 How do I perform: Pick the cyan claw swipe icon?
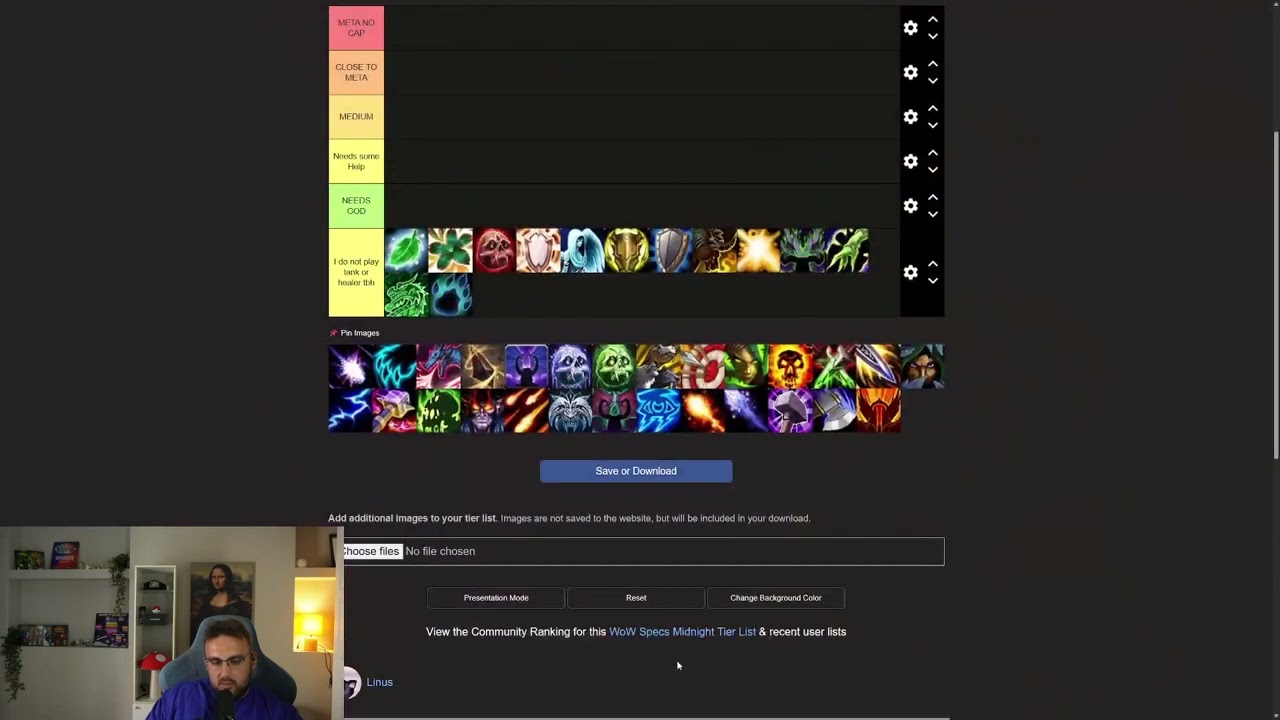pos(394,366)
